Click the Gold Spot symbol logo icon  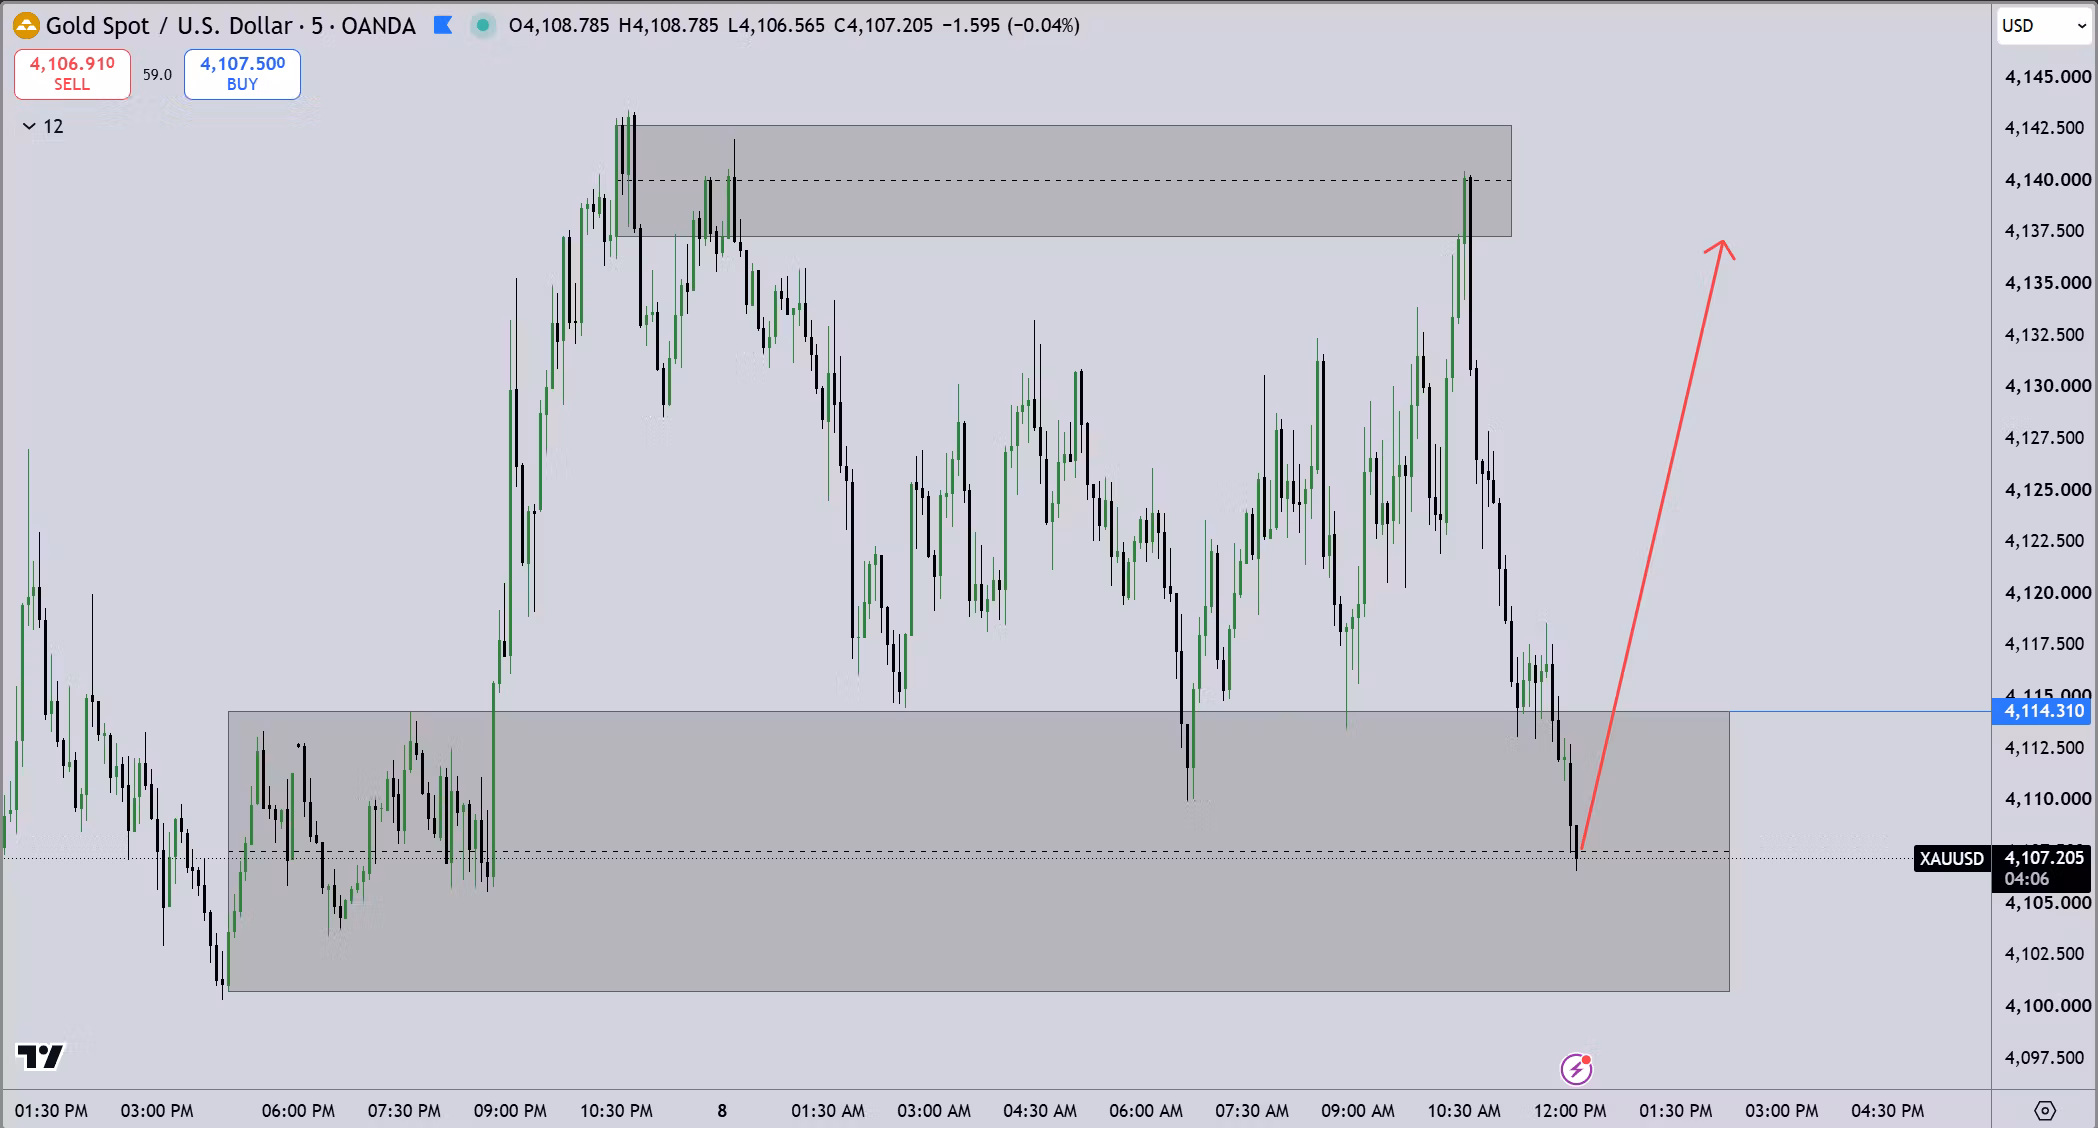click(26, 26)
